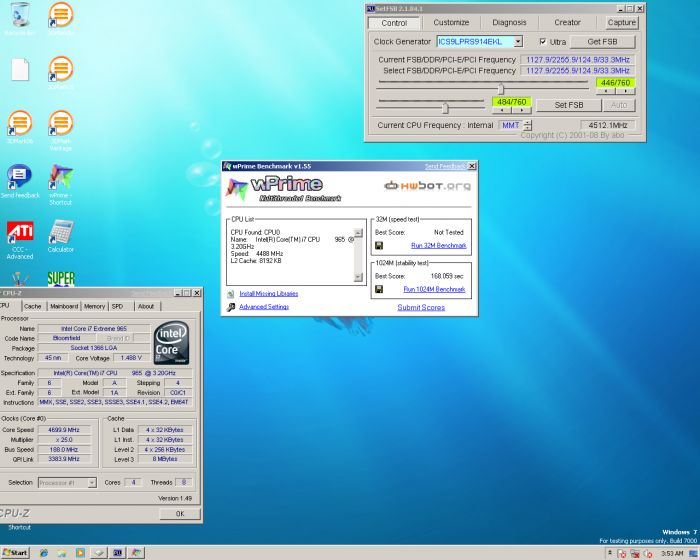Click the Install Missing Libraries icon
700x560 pixels.
(x=231, y=294)
